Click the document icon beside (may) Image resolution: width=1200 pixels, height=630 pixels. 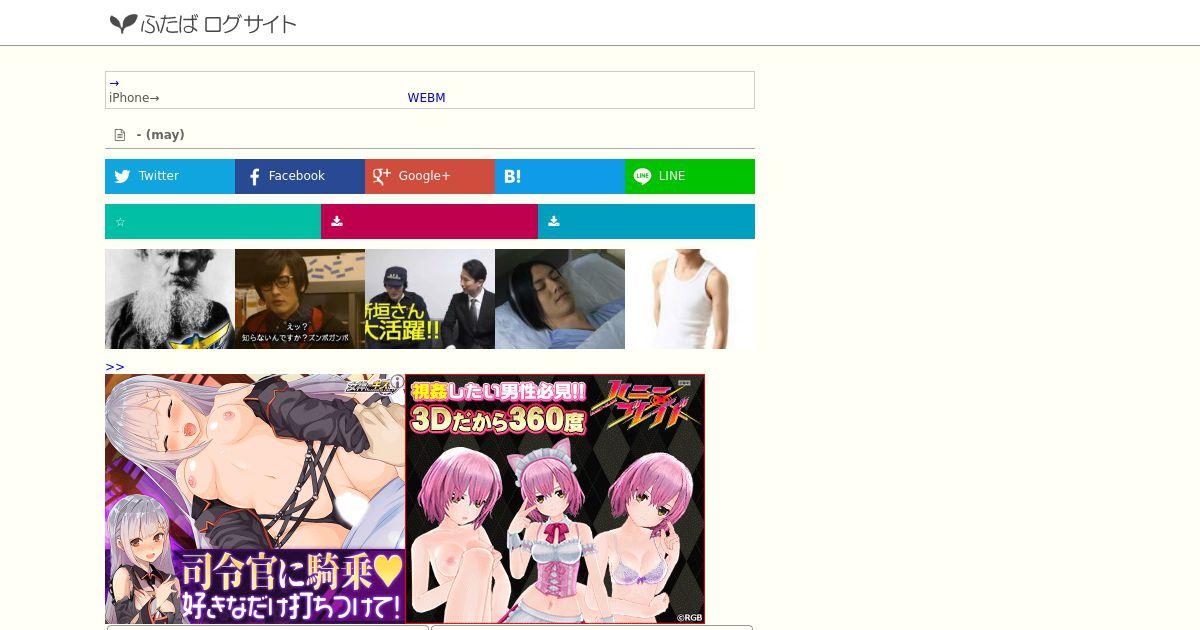(x=120, y=135)
